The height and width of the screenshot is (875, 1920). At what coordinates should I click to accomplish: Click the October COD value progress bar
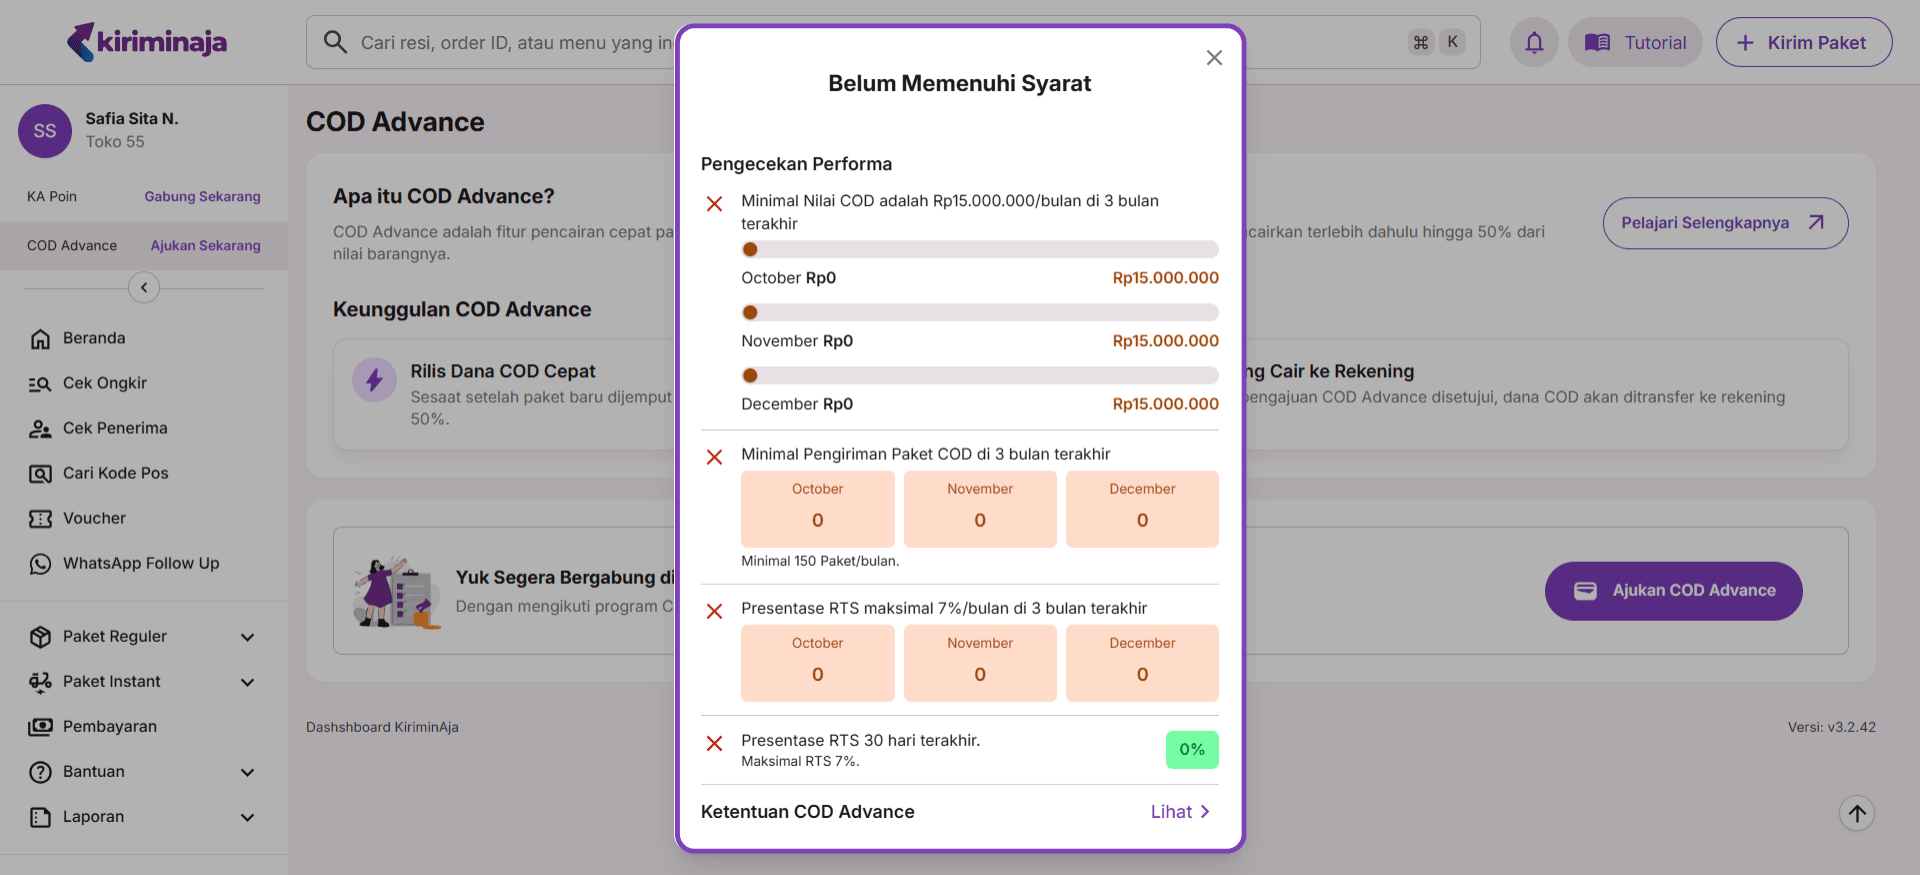pyautogui.click(x=979, y=250)
